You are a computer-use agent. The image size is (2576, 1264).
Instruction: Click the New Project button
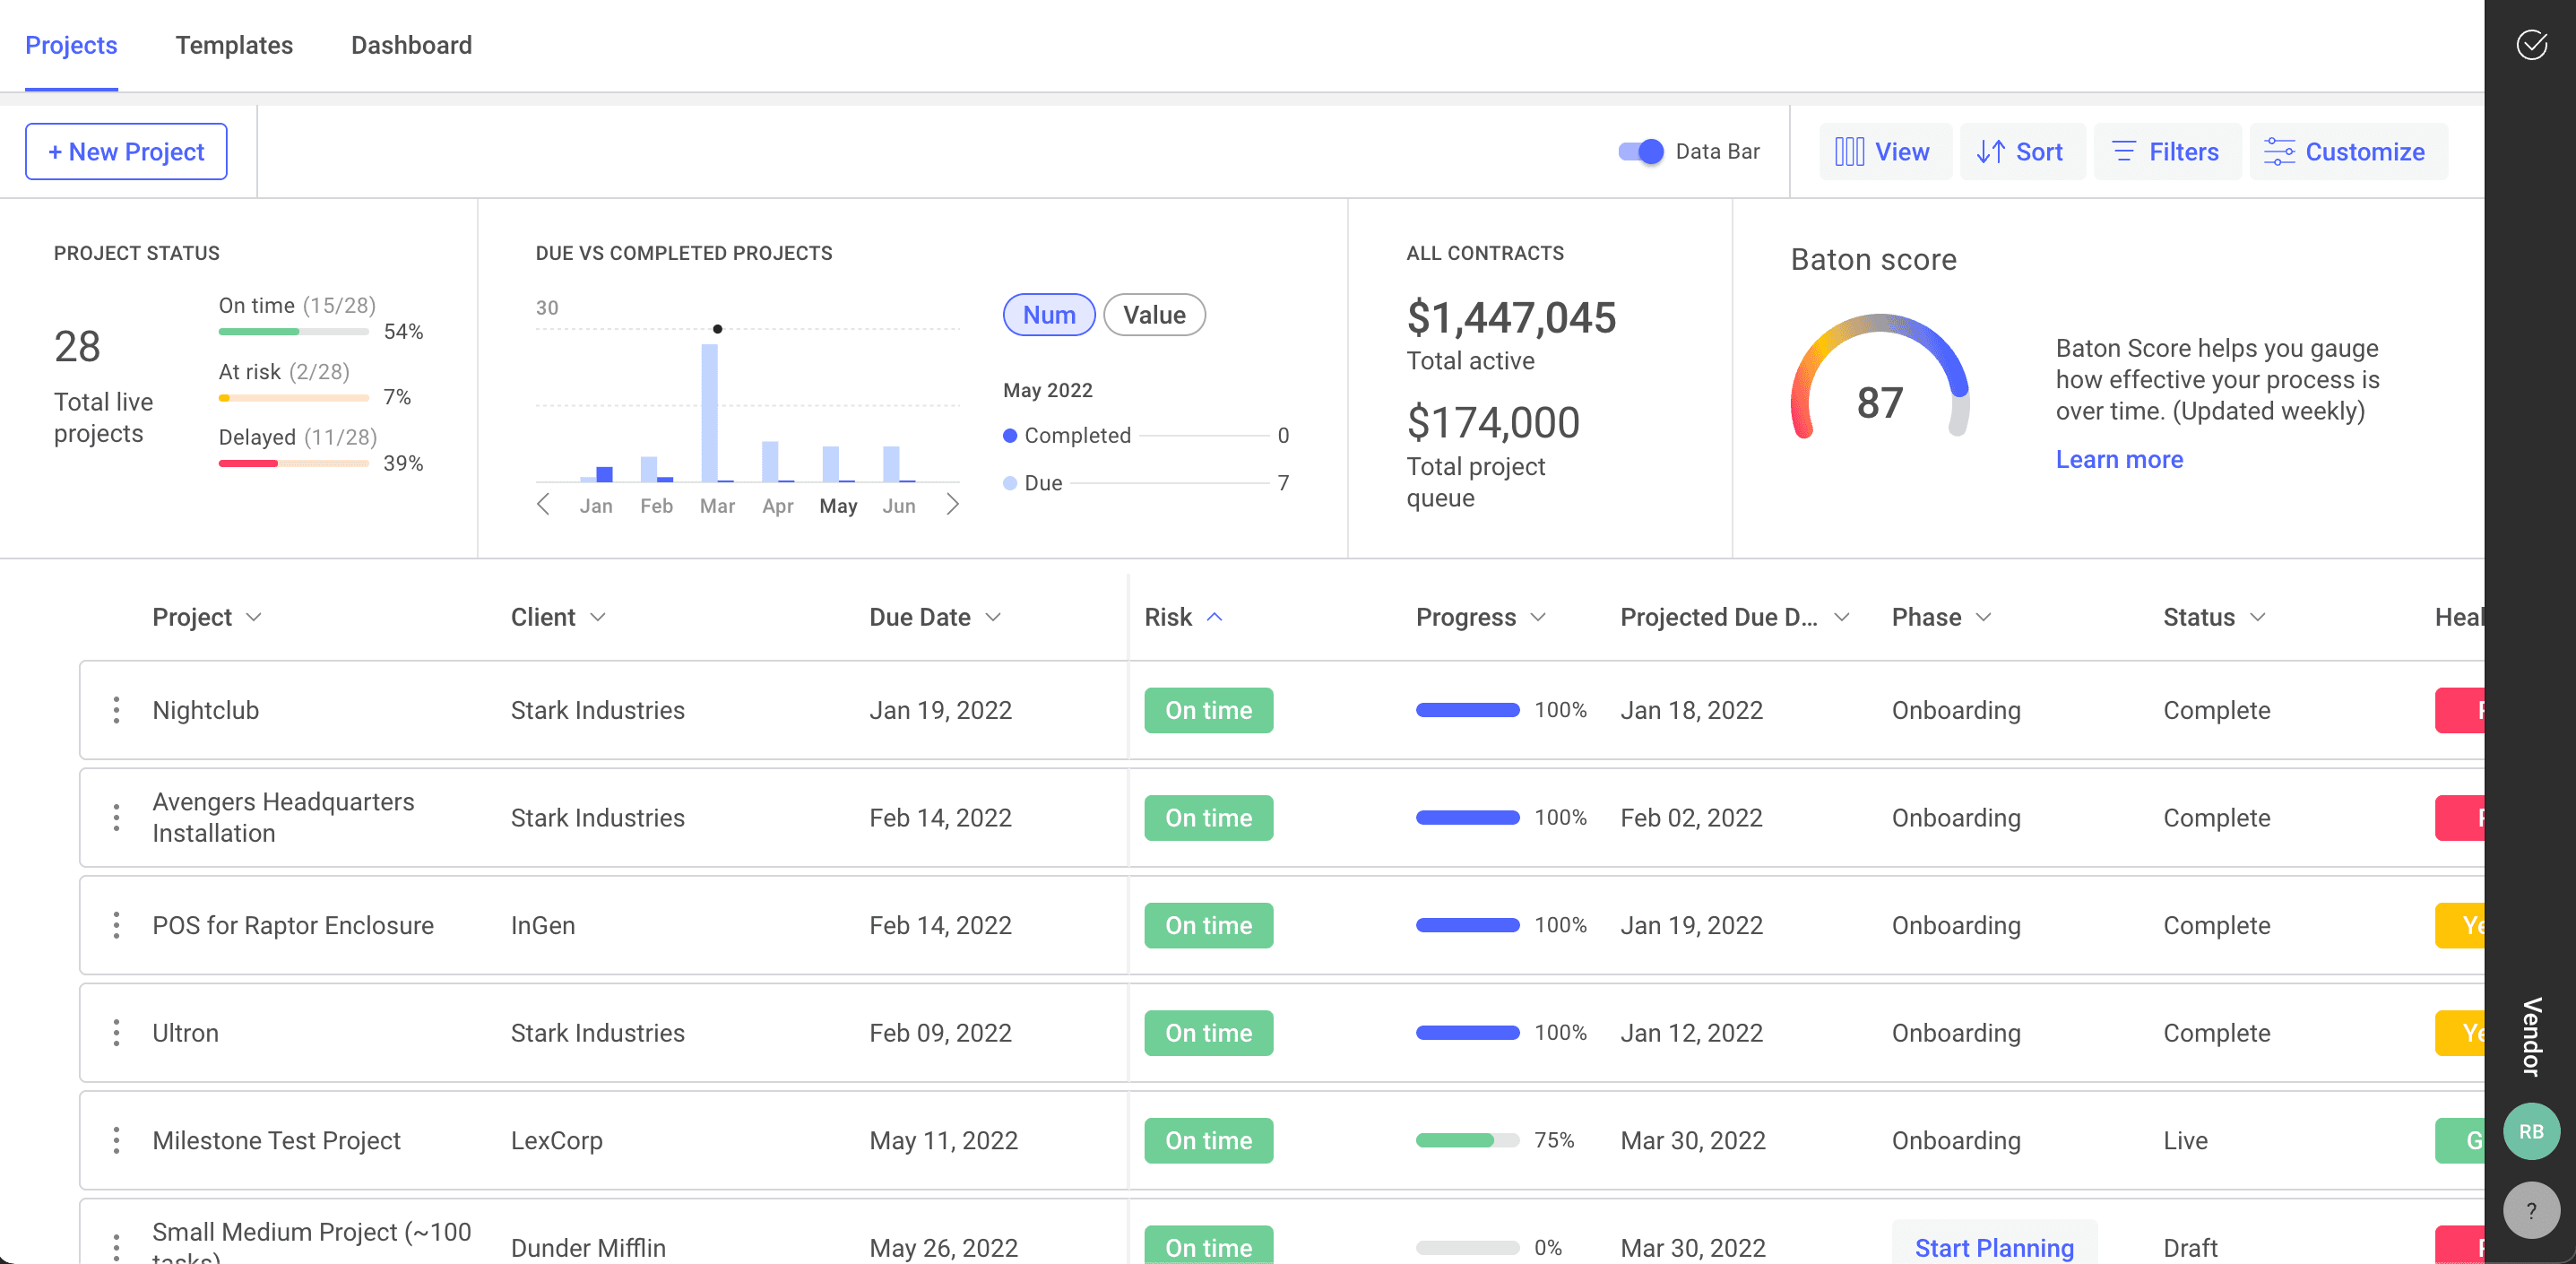tap(126, 152)
